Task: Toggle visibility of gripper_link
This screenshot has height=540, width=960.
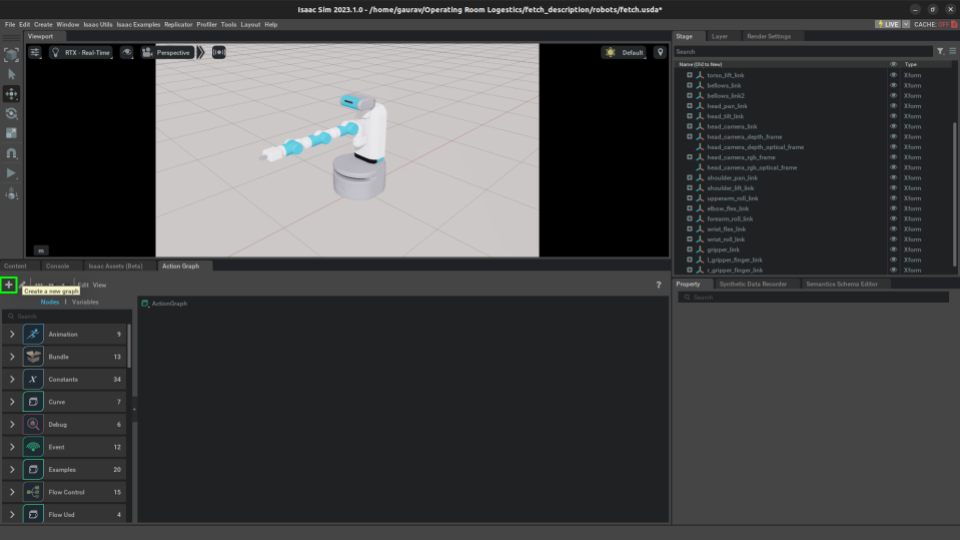Action: pos(893,250)
